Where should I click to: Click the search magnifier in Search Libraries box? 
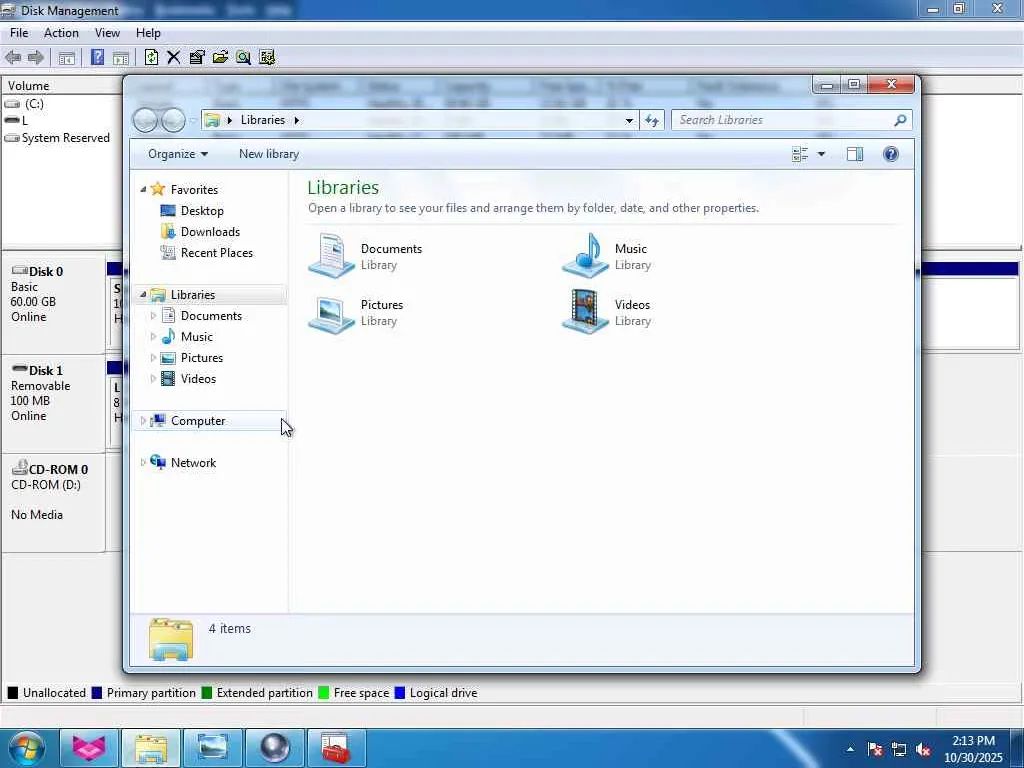point(900,120)
